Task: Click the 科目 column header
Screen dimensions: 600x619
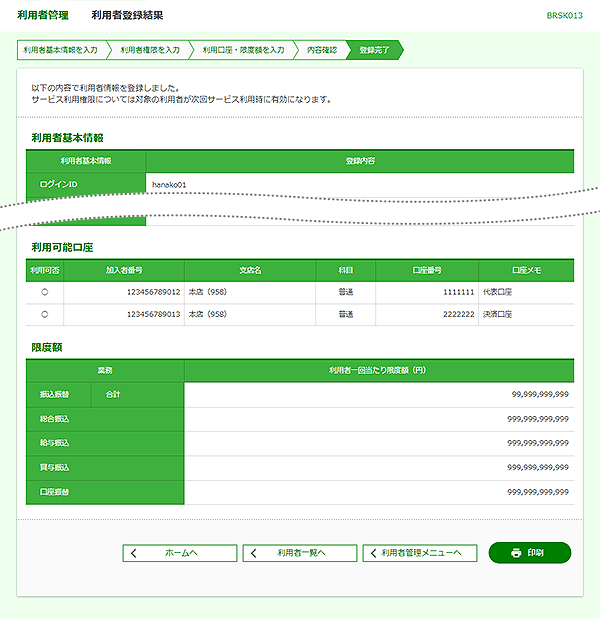Action: click(345, 270)
